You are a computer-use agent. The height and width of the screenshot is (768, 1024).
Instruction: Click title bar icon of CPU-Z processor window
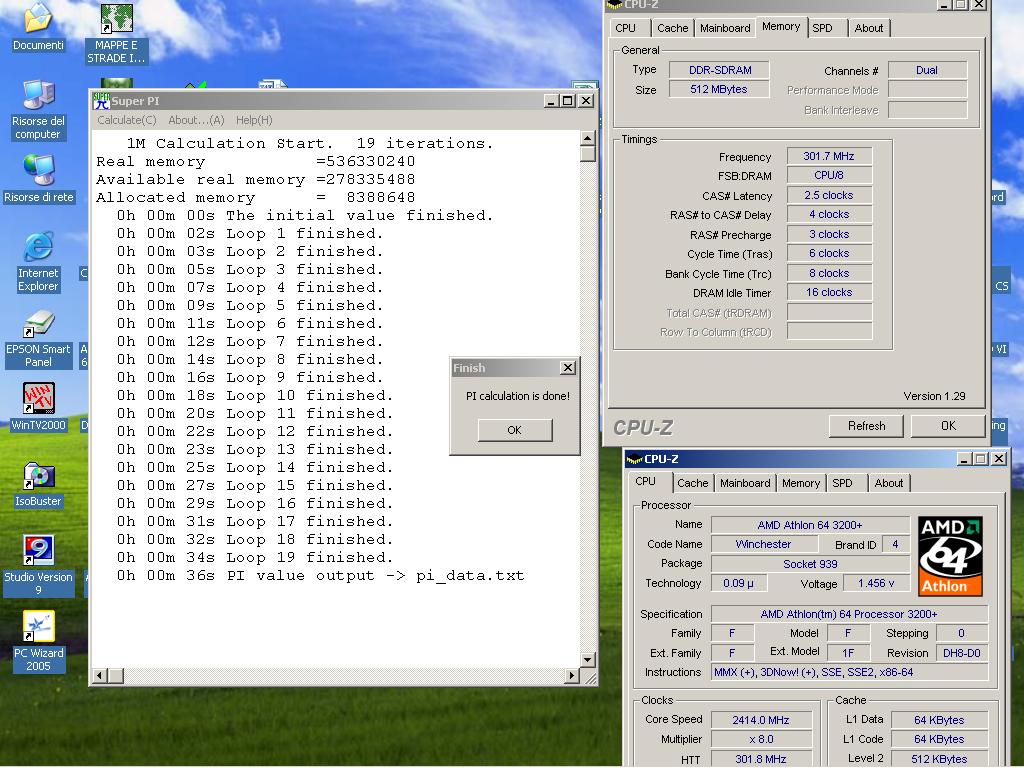(634, 459)
